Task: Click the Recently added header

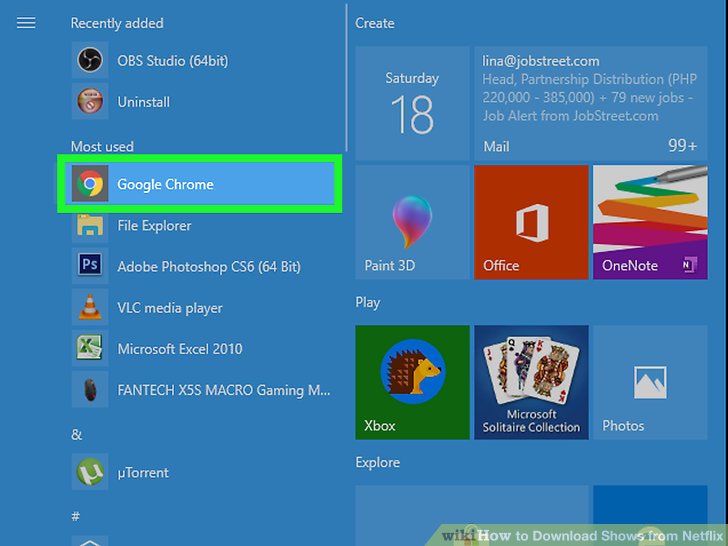Action: [117, 23]
